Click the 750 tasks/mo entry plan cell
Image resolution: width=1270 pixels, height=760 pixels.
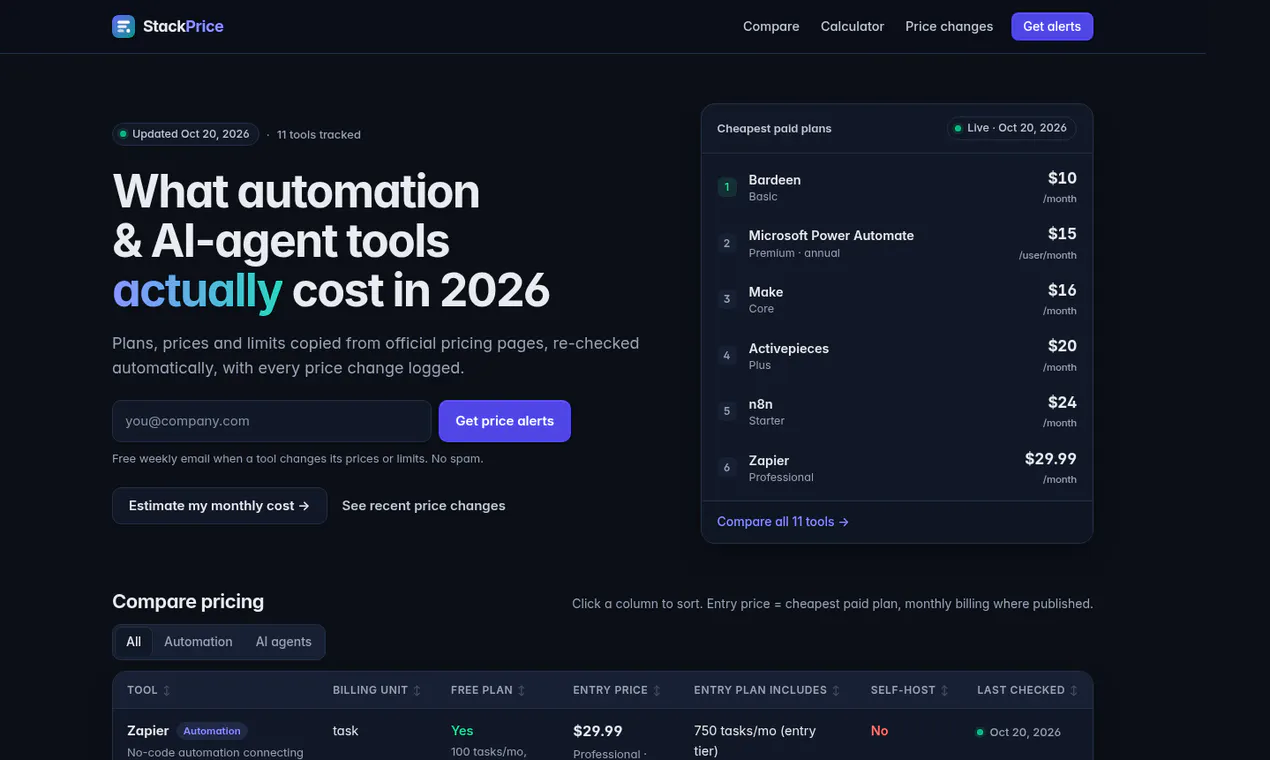coord(755,740)
